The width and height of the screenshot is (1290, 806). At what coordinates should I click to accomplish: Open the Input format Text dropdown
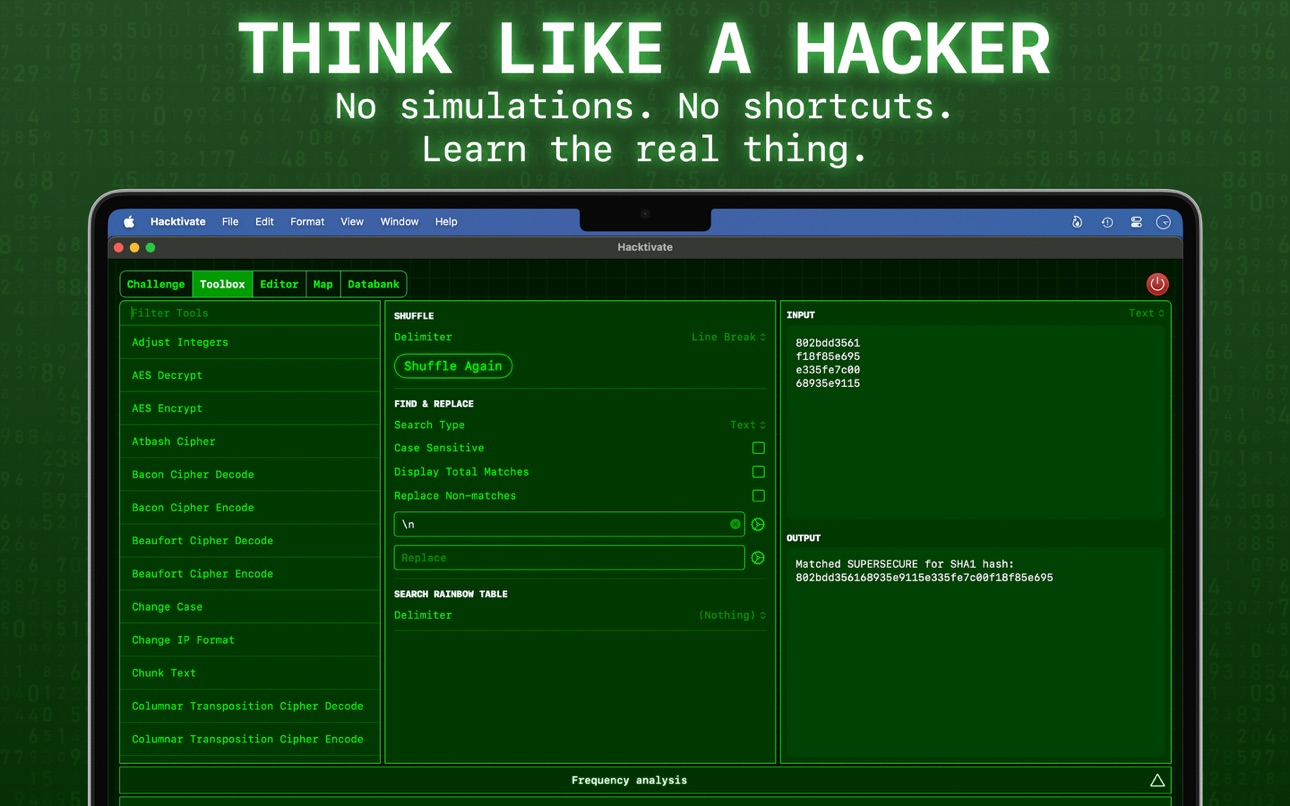tap(1147, 313)
